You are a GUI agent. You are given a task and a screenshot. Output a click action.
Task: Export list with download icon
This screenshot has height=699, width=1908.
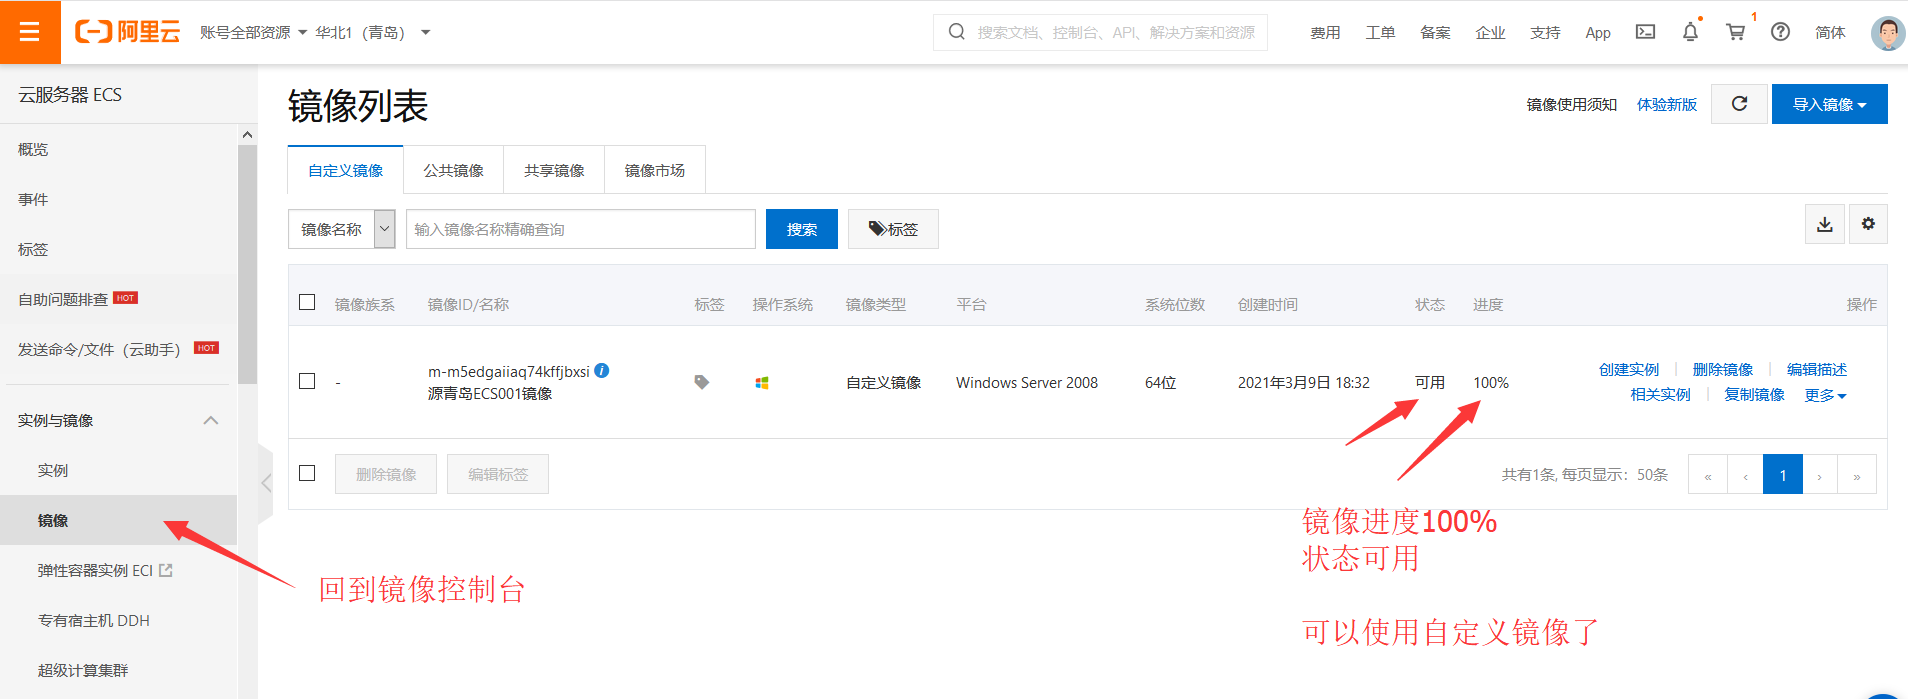(x=1825, y=224)
